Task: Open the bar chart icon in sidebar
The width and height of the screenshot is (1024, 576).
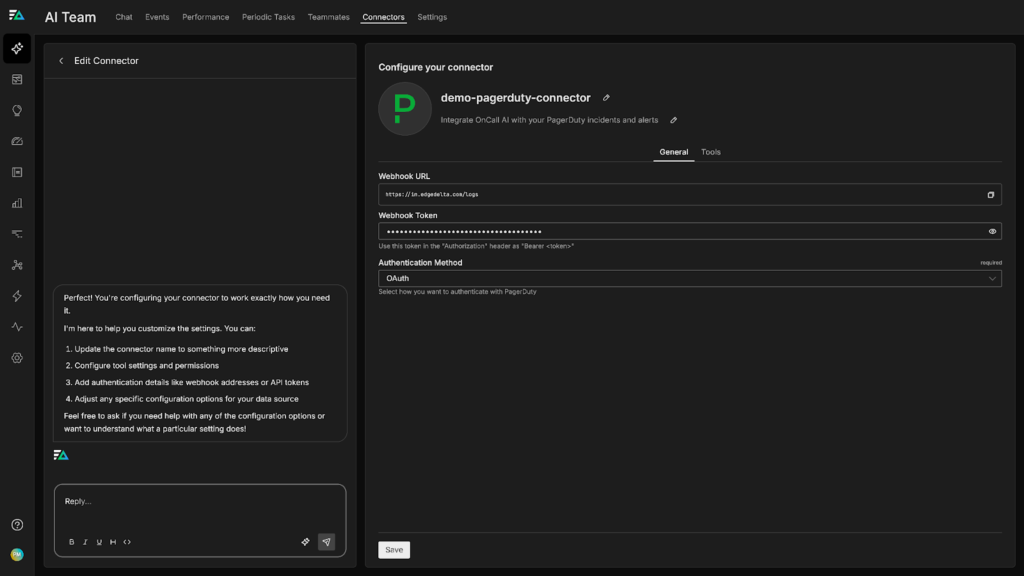Action: (17, 203)
